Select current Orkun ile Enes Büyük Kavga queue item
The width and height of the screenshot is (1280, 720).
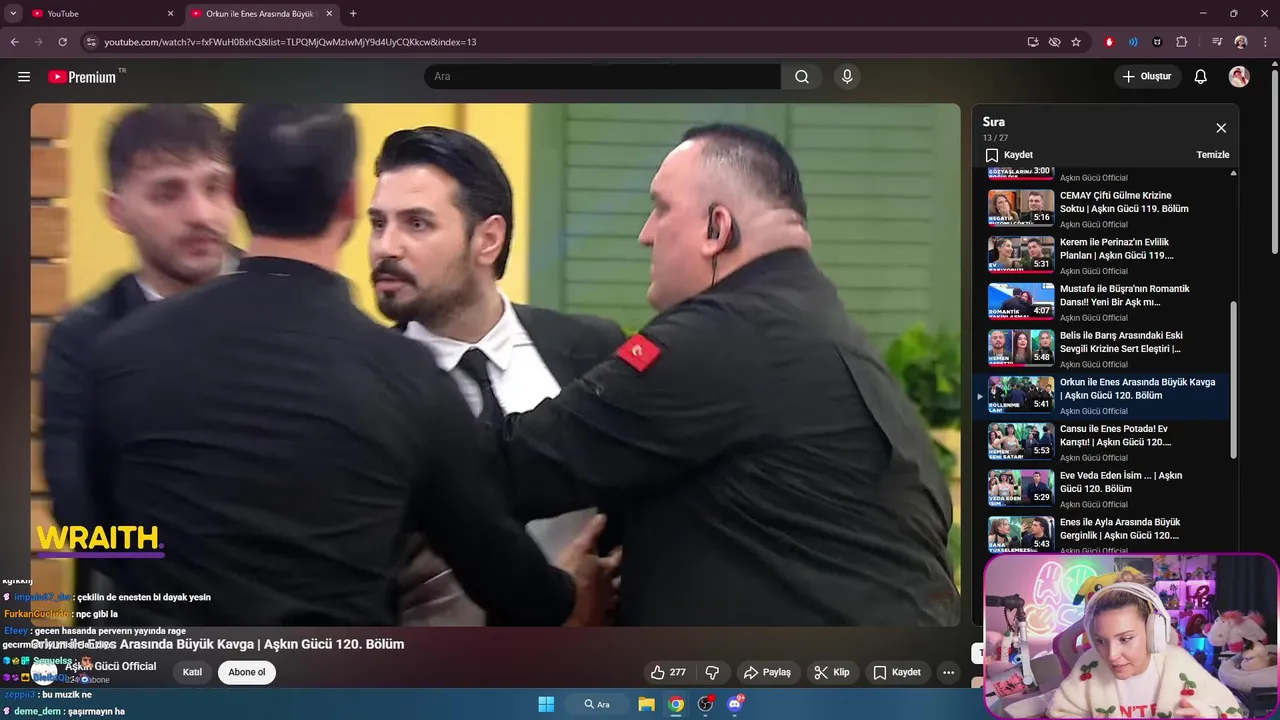(1101, 395)
